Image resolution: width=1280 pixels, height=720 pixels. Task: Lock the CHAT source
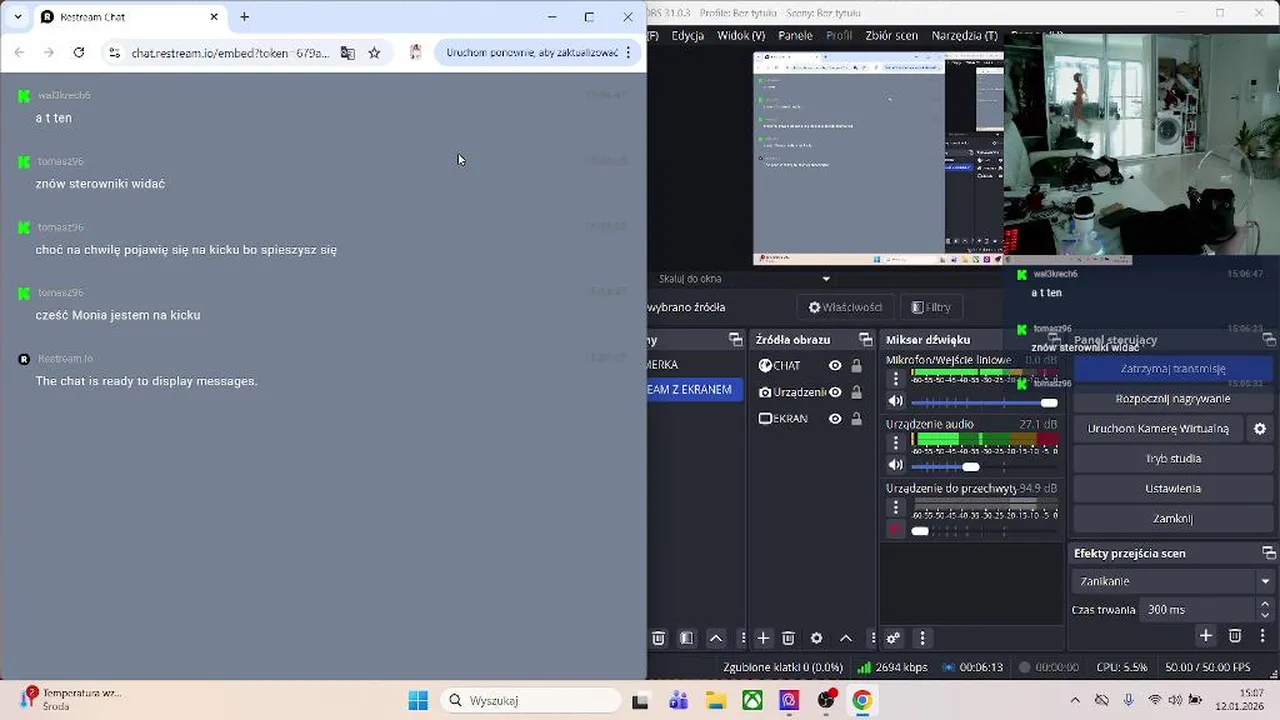[856, 366]
